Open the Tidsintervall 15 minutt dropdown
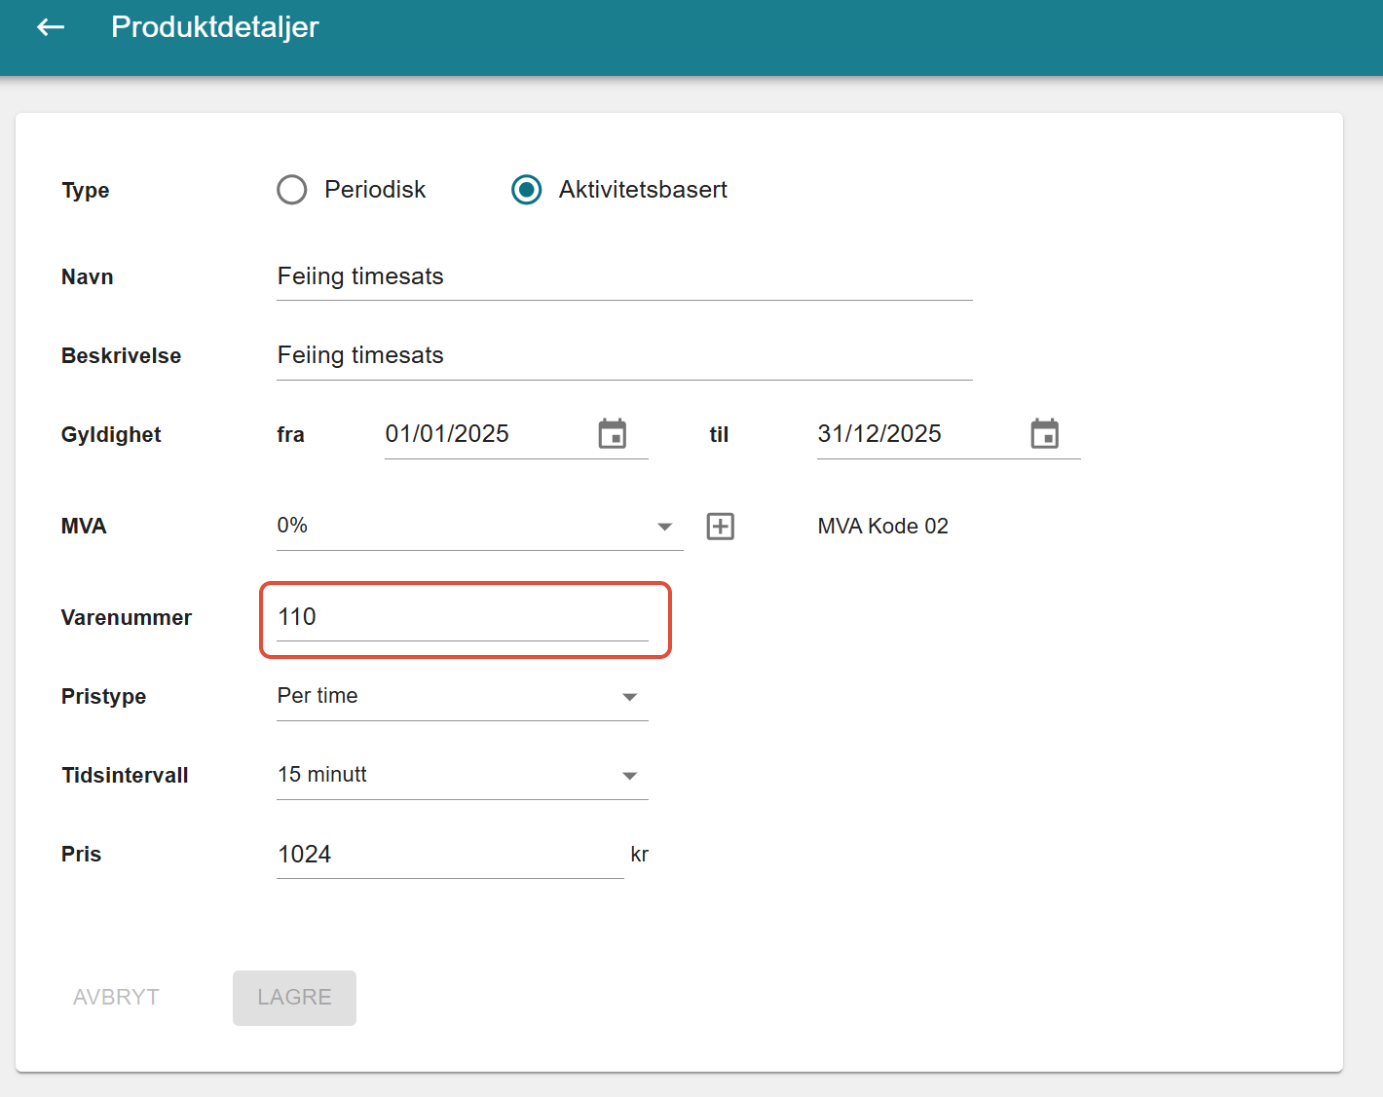Screen dimensions: 1383x1097 [463, 775]
